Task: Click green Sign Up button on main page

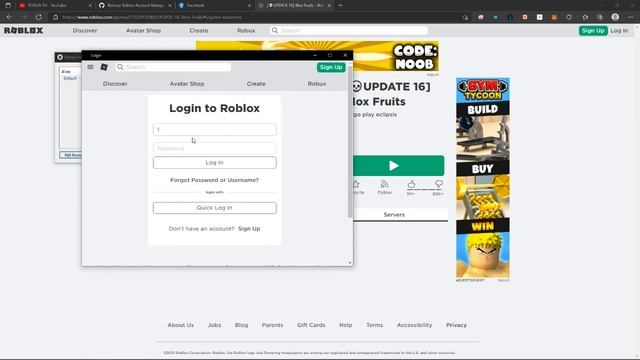Action: click(x=593, y=31)
